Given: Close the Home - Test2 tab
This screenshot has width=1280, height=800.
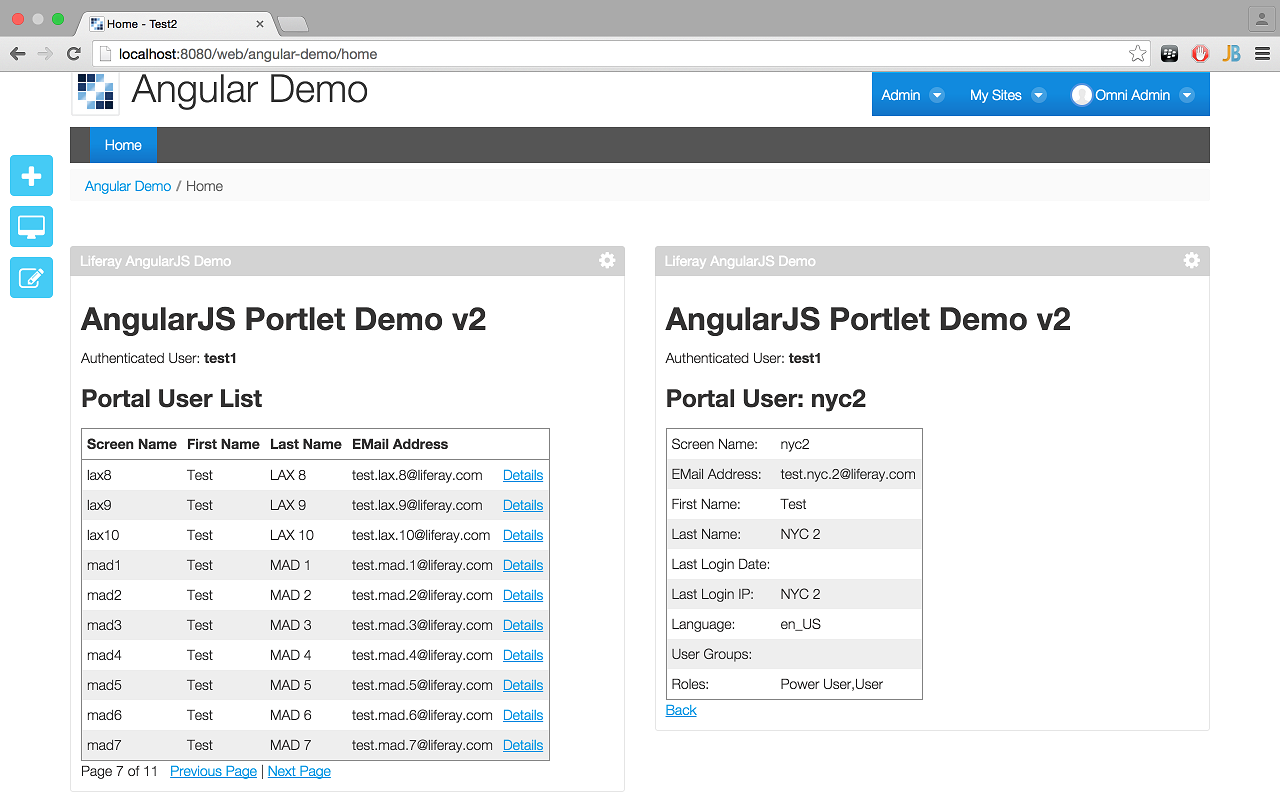Looking at the screenshot, I should coord(260,23).
